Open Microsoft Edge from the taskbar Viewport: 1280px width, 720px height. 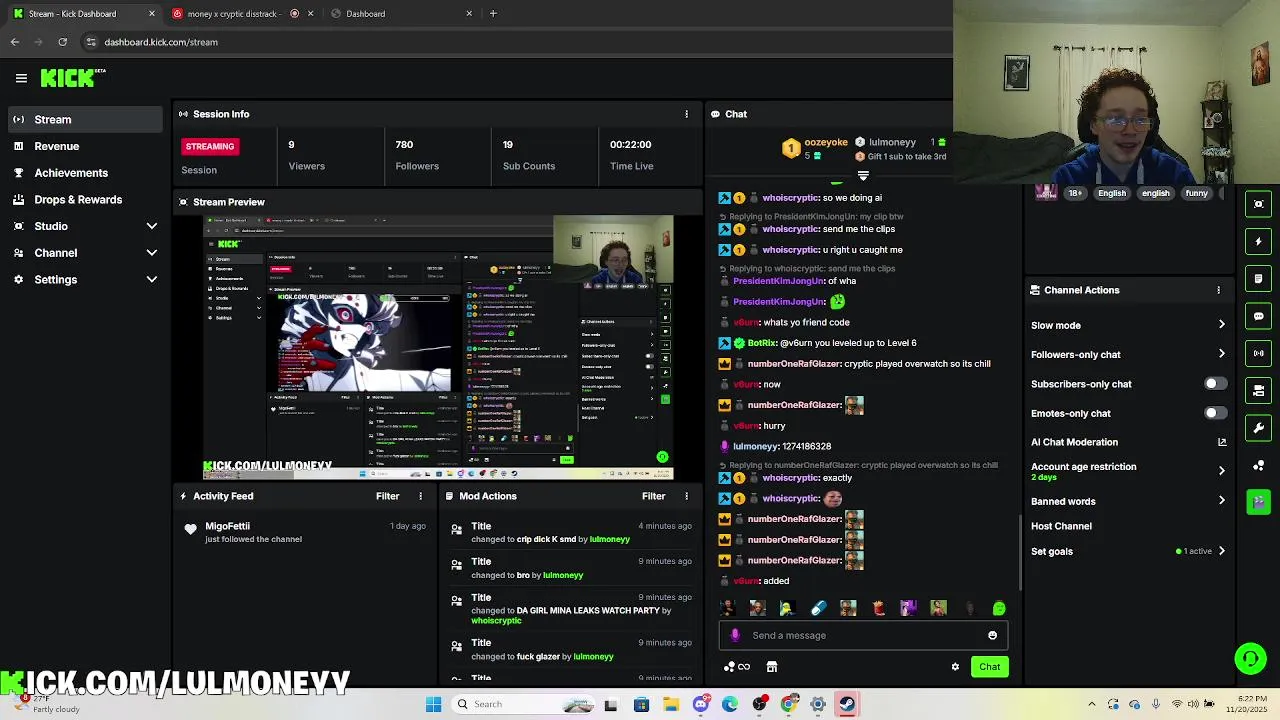(x=730, y=704)
